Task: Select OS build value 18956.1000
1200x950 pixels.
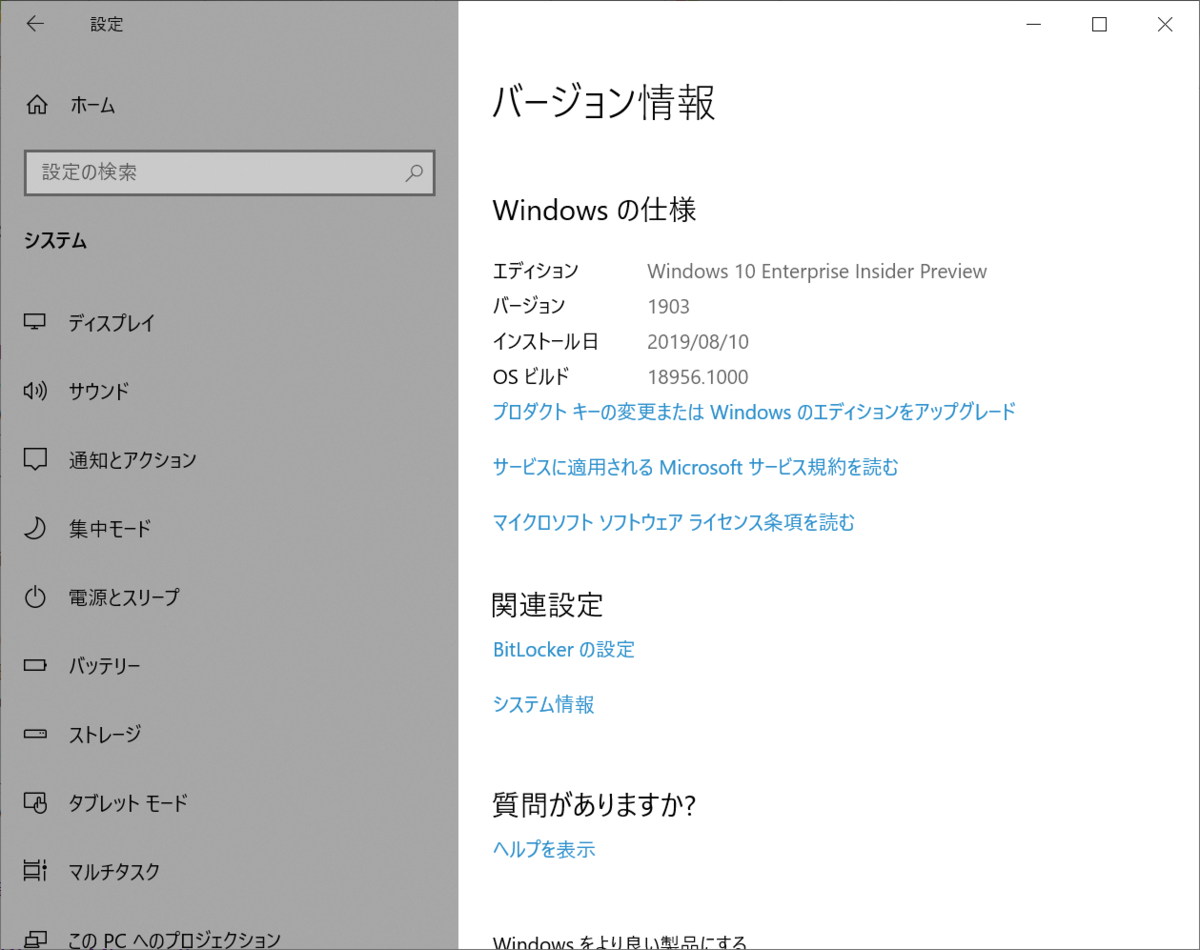Action: click(x=698, y=377)
